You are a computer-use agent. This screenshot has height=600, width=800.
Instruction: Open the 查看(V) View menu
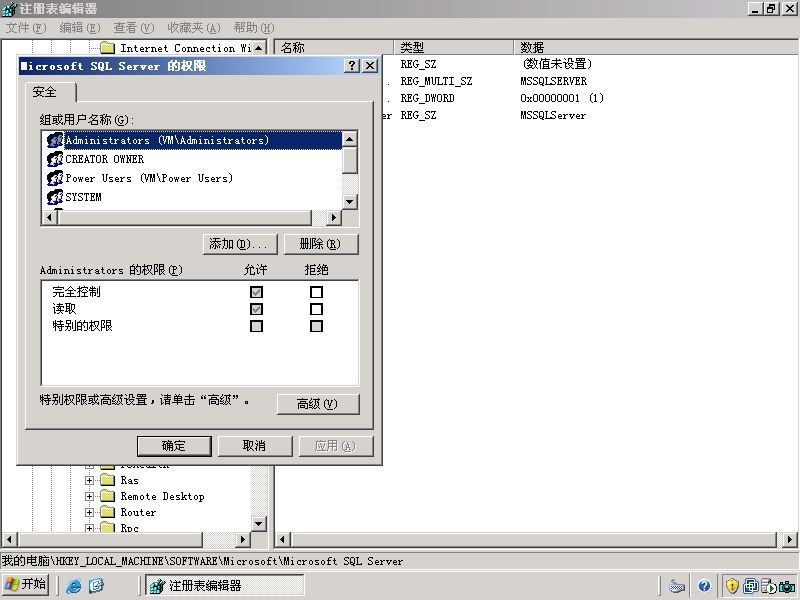(134, 28)
